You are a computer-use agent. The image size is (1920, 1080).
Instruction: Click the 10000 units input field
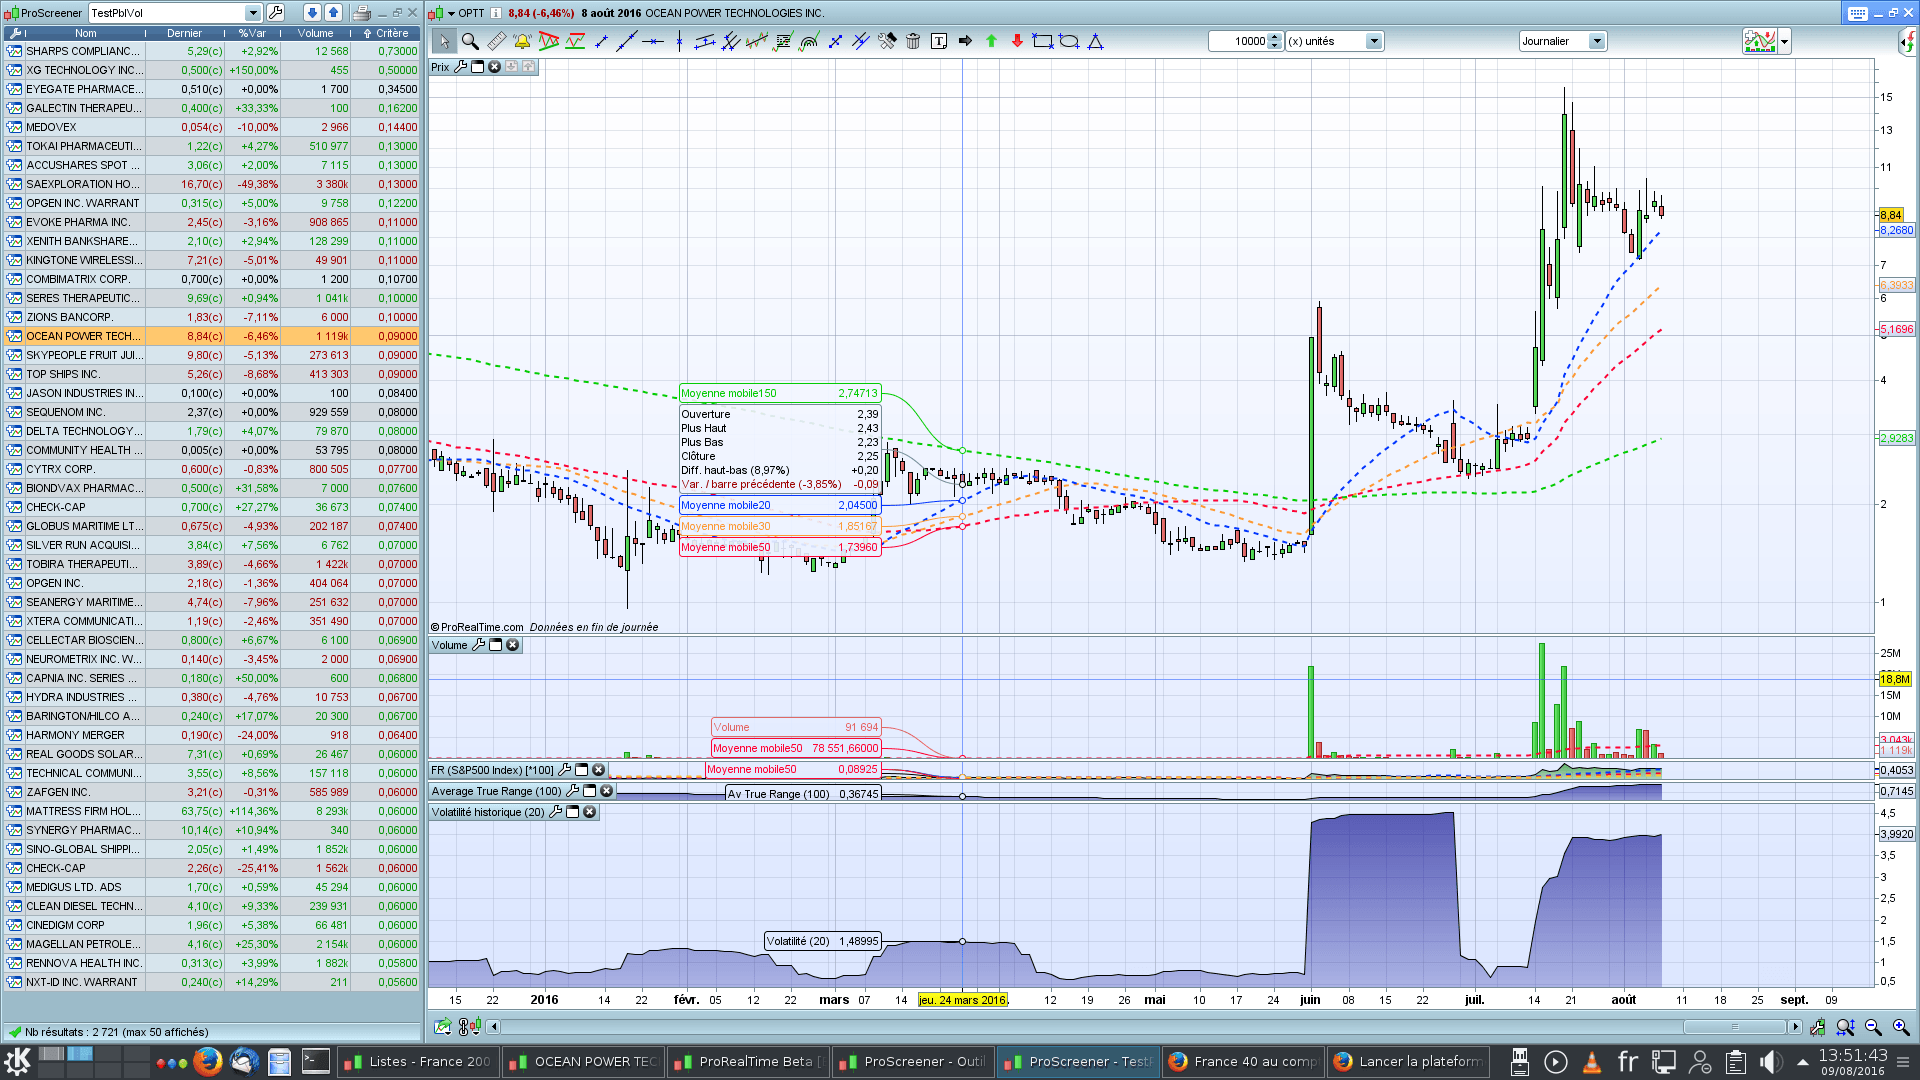[x=1238, y=41]
